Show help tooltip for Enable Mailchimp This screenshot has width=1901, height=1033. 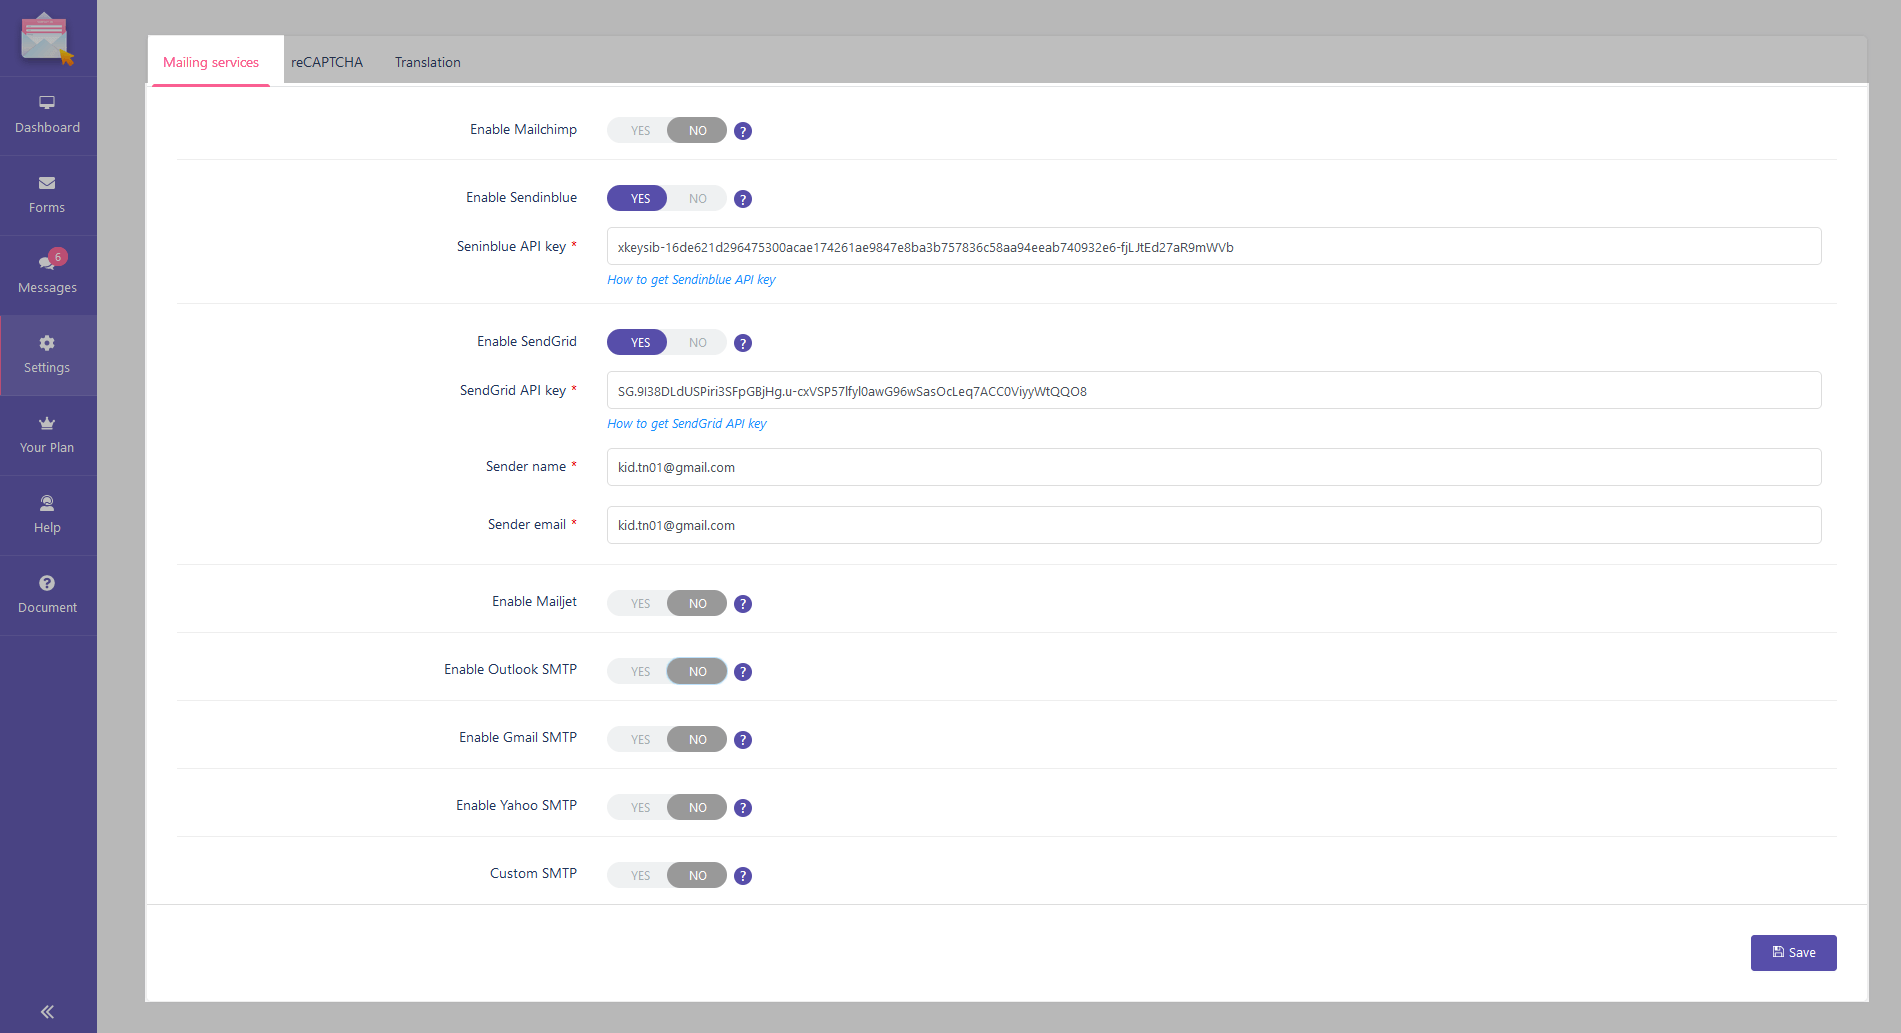[x=743, y=131]
